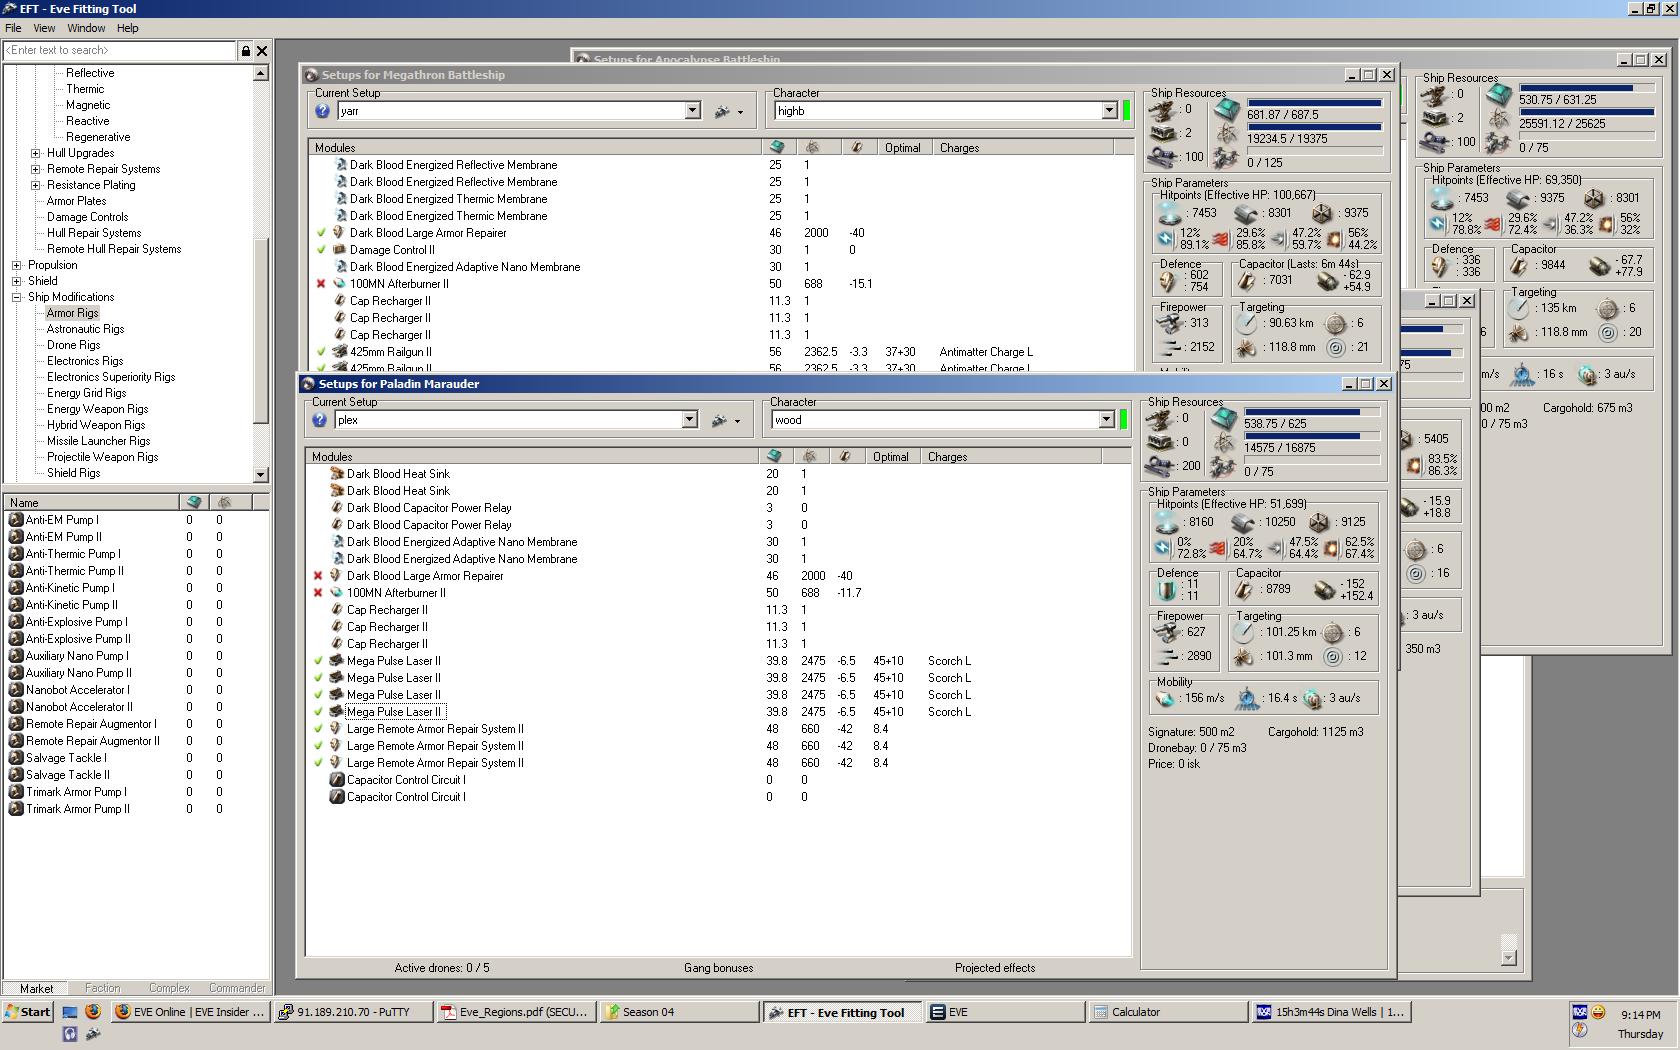
Task: Click the Anti-EM Pump I rig icon
Action: (16, 520)
